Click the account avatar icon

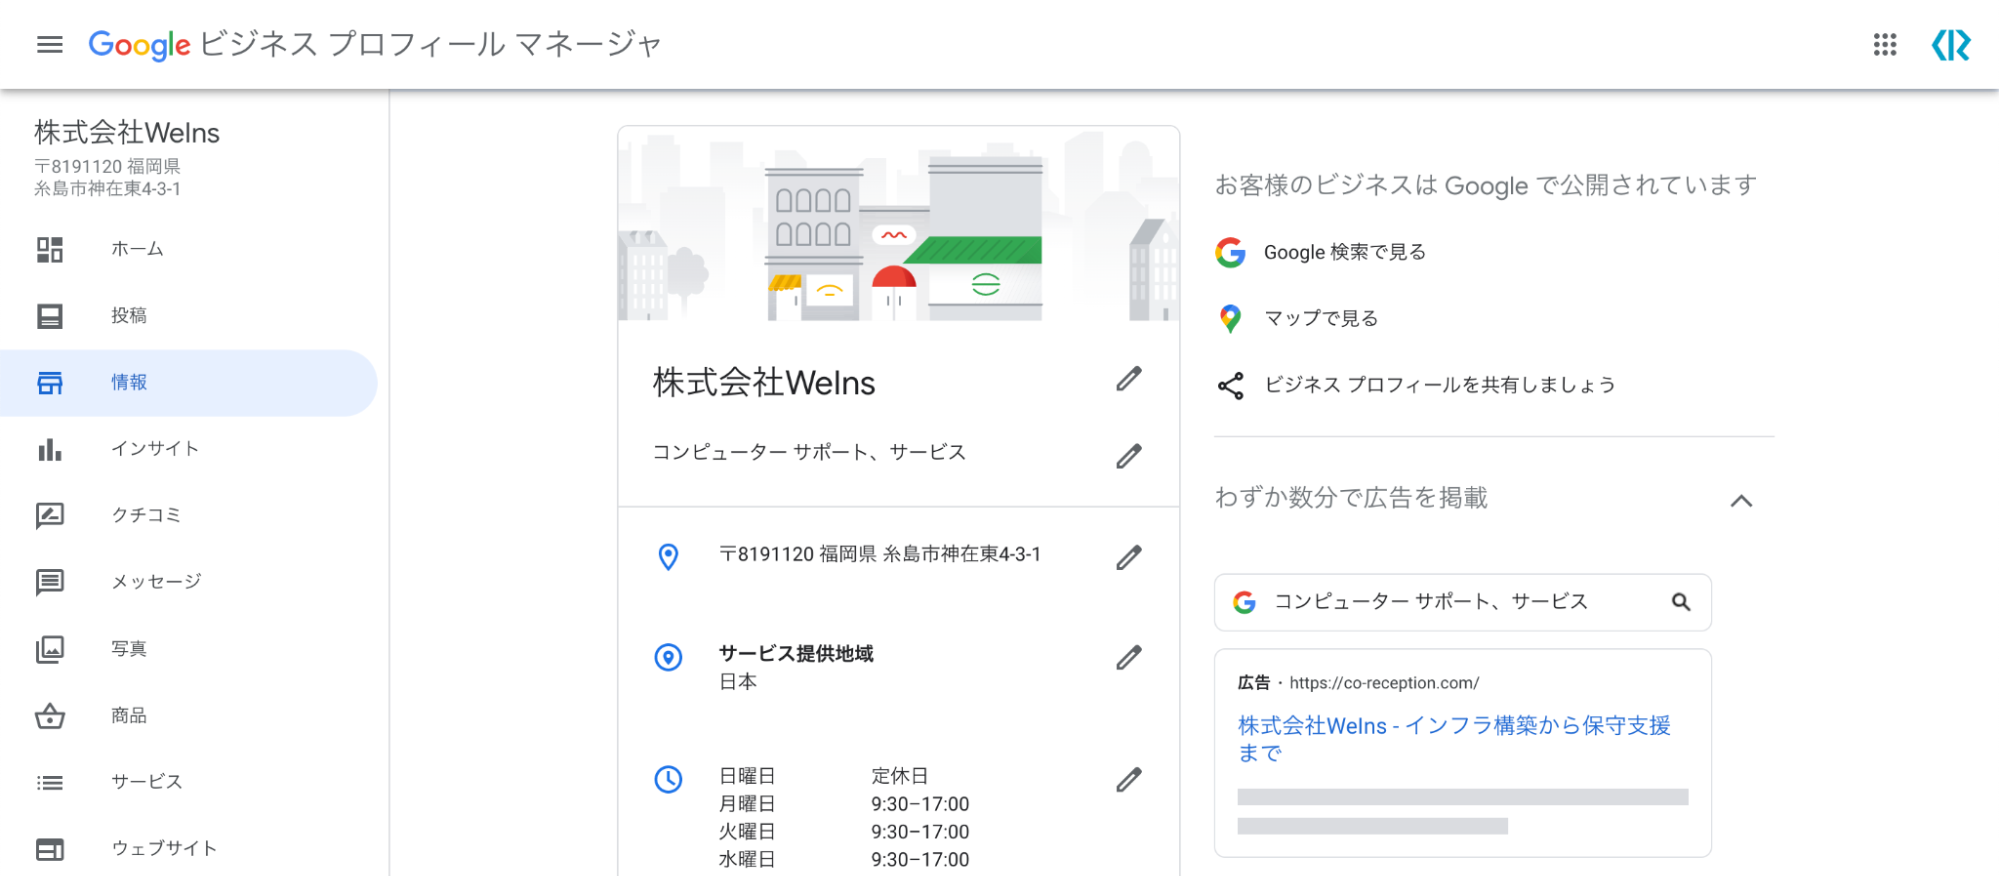(x=1950, y=45)
